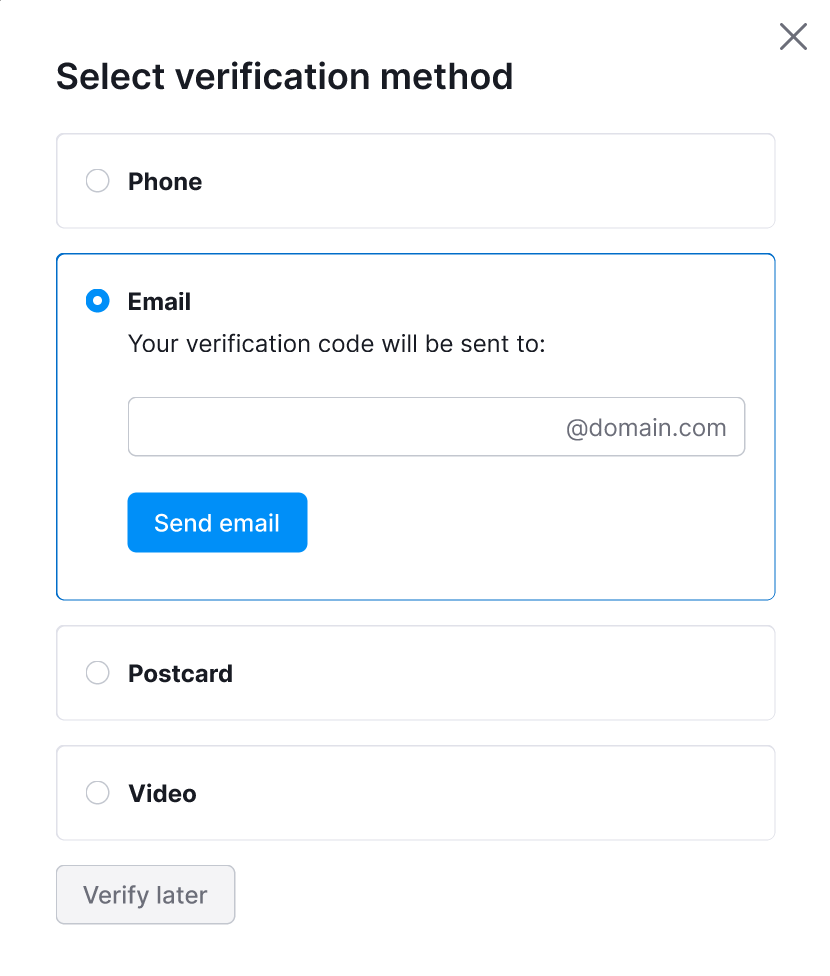
Task: Click the Postcard option card
Action: 415,672
